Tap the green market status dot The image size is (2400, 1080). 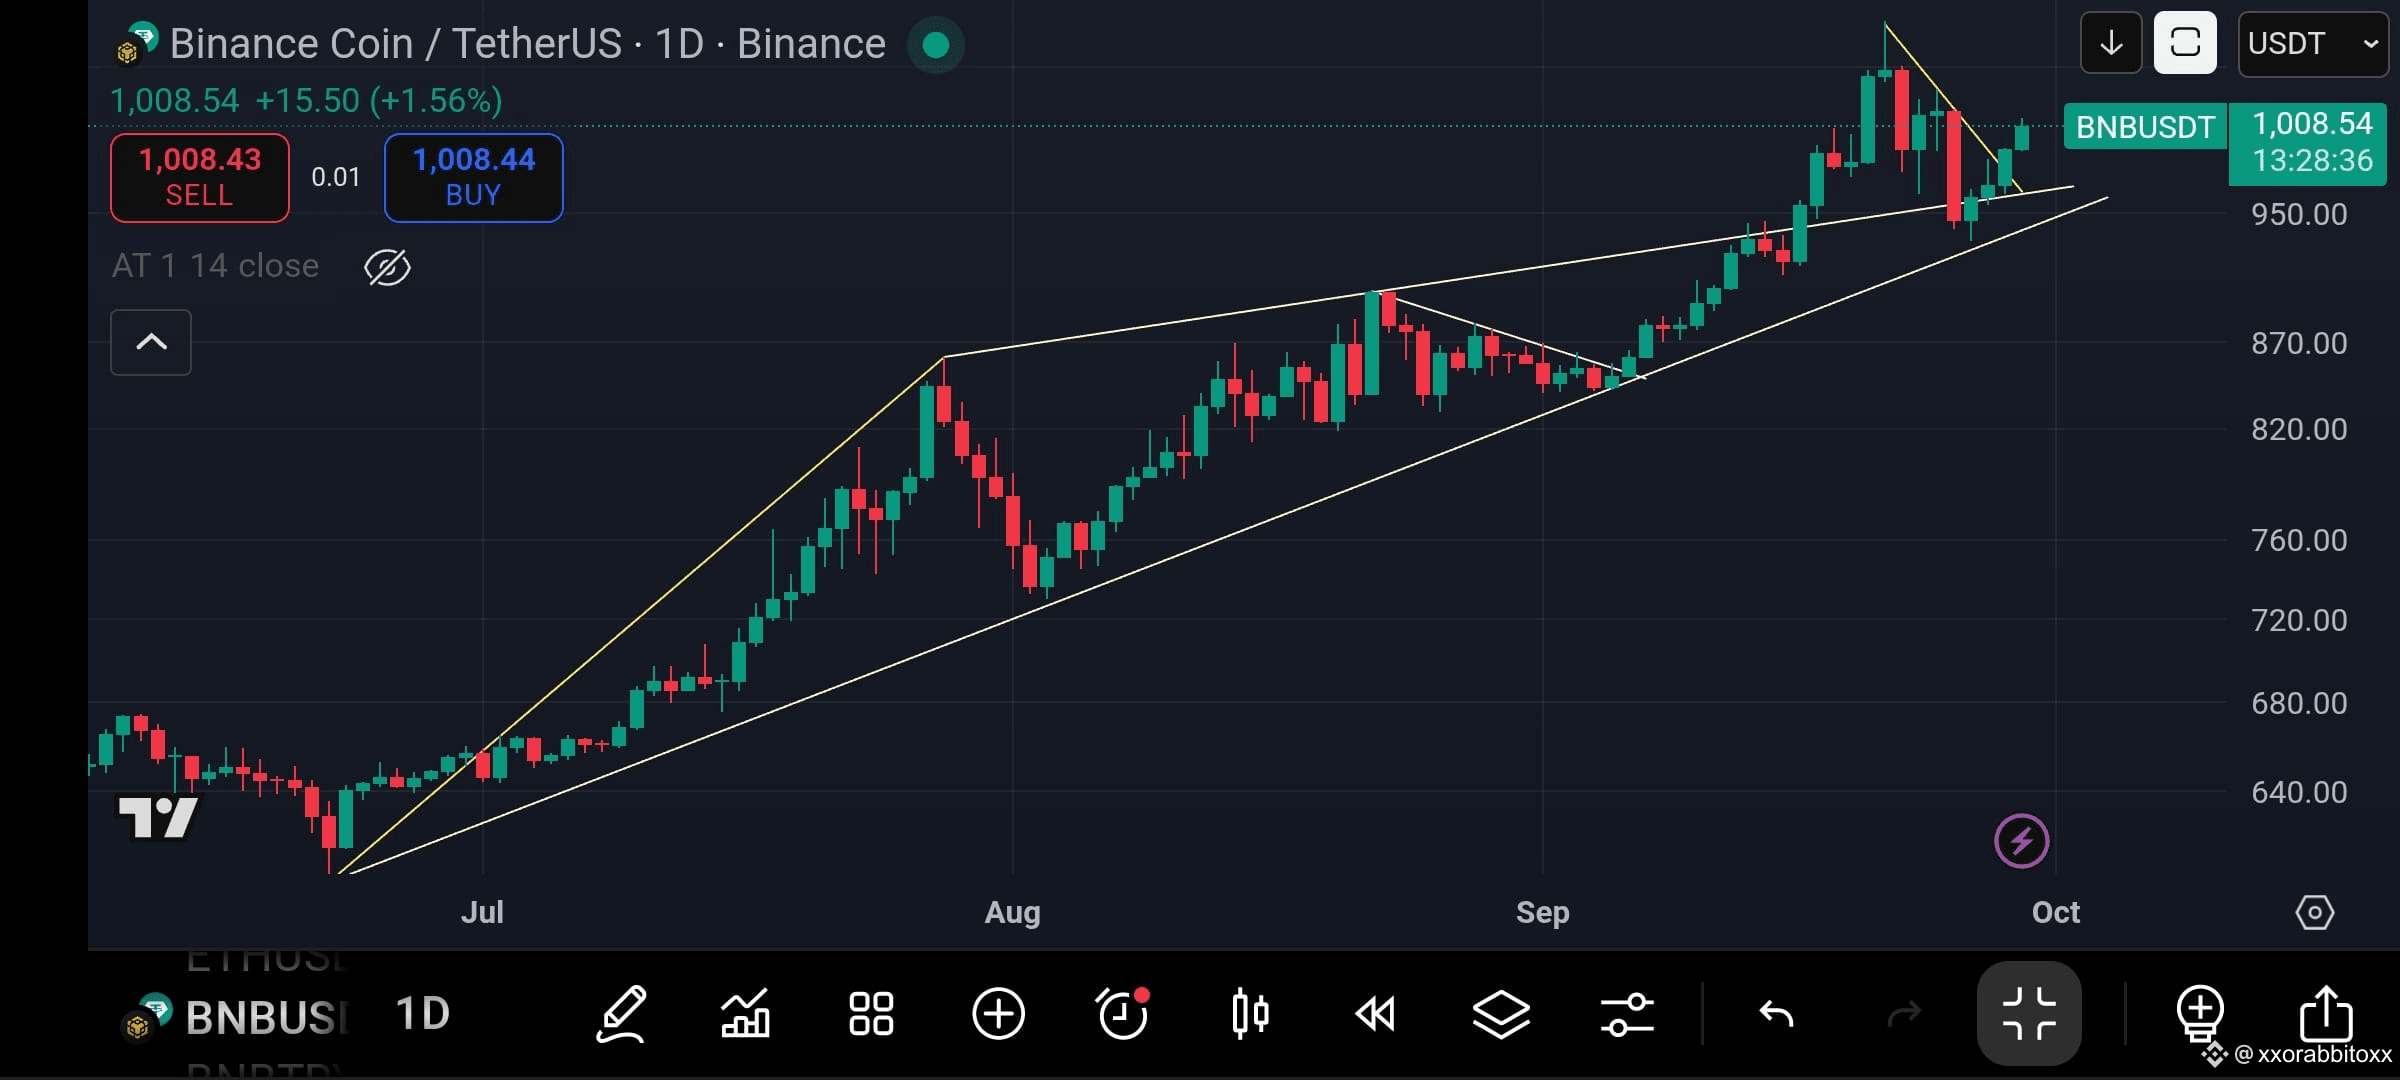point(936,44)
